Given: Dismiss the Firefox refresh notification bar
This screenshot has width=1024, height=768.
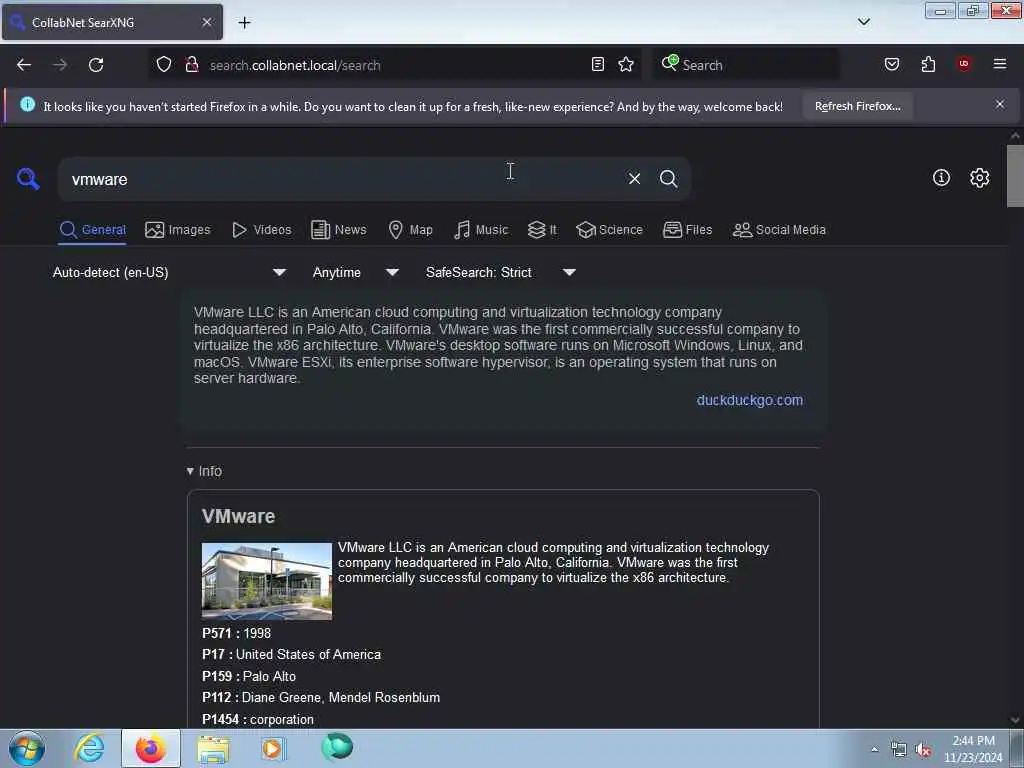Looking at the screenshot, I should pos(1000,104).
